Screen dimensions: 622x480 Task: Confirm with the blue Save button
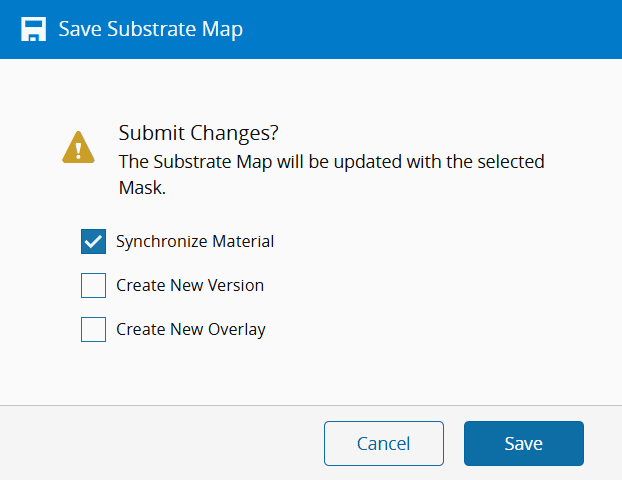(523, 444)
